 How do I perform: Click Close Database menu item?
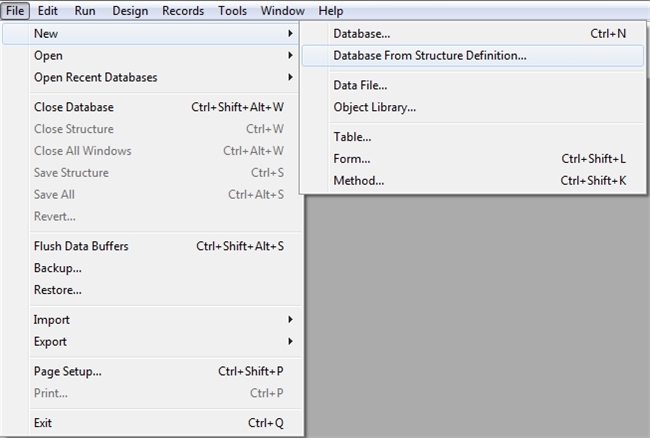tap(74, 107)
